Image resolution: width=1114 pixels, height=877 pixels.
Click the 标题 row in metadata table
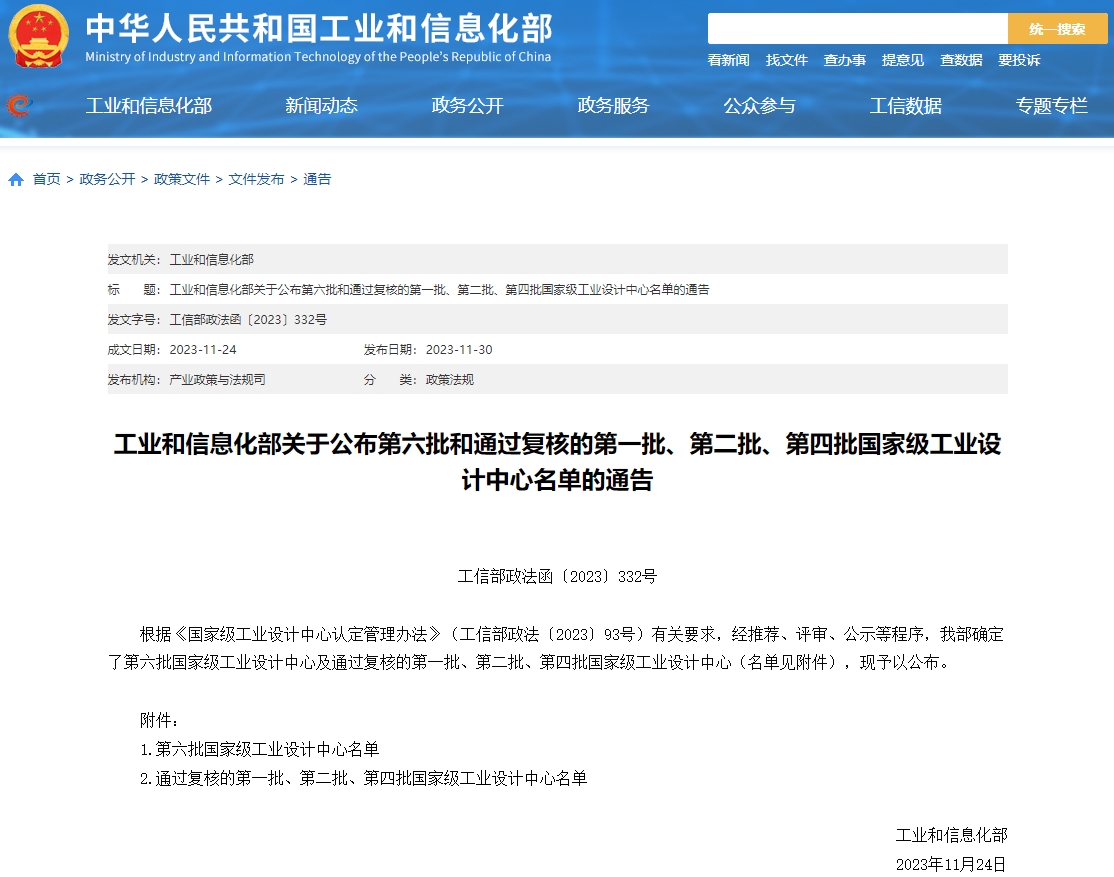[x=558, y=289]
